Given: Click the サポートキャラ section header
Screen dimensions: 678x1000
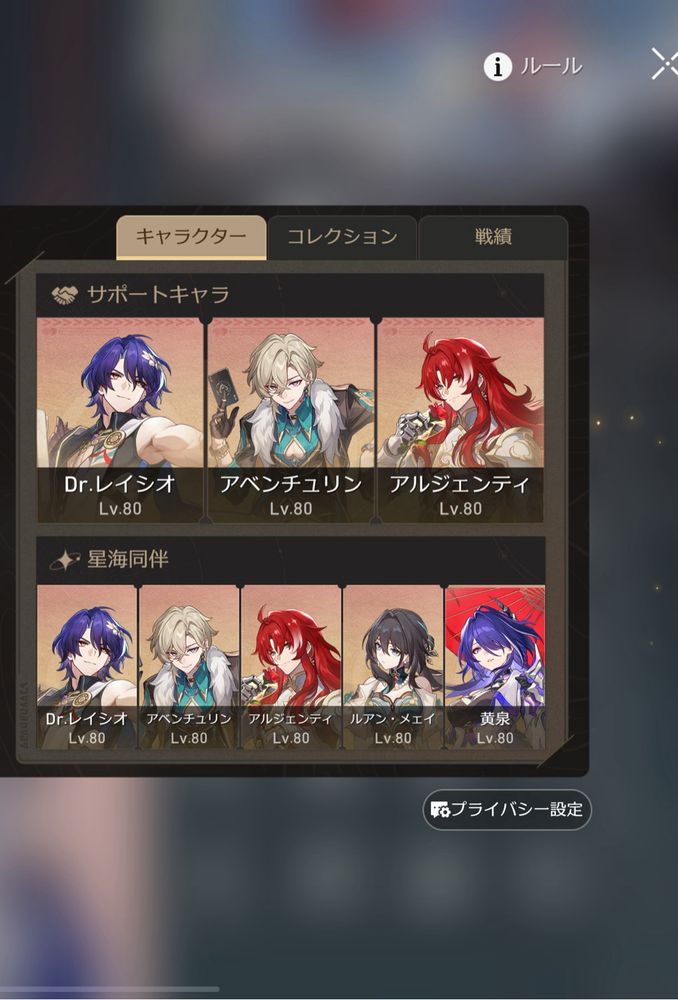Looking at the screenshot, I should pyautogui.click(x=290, y=295).
